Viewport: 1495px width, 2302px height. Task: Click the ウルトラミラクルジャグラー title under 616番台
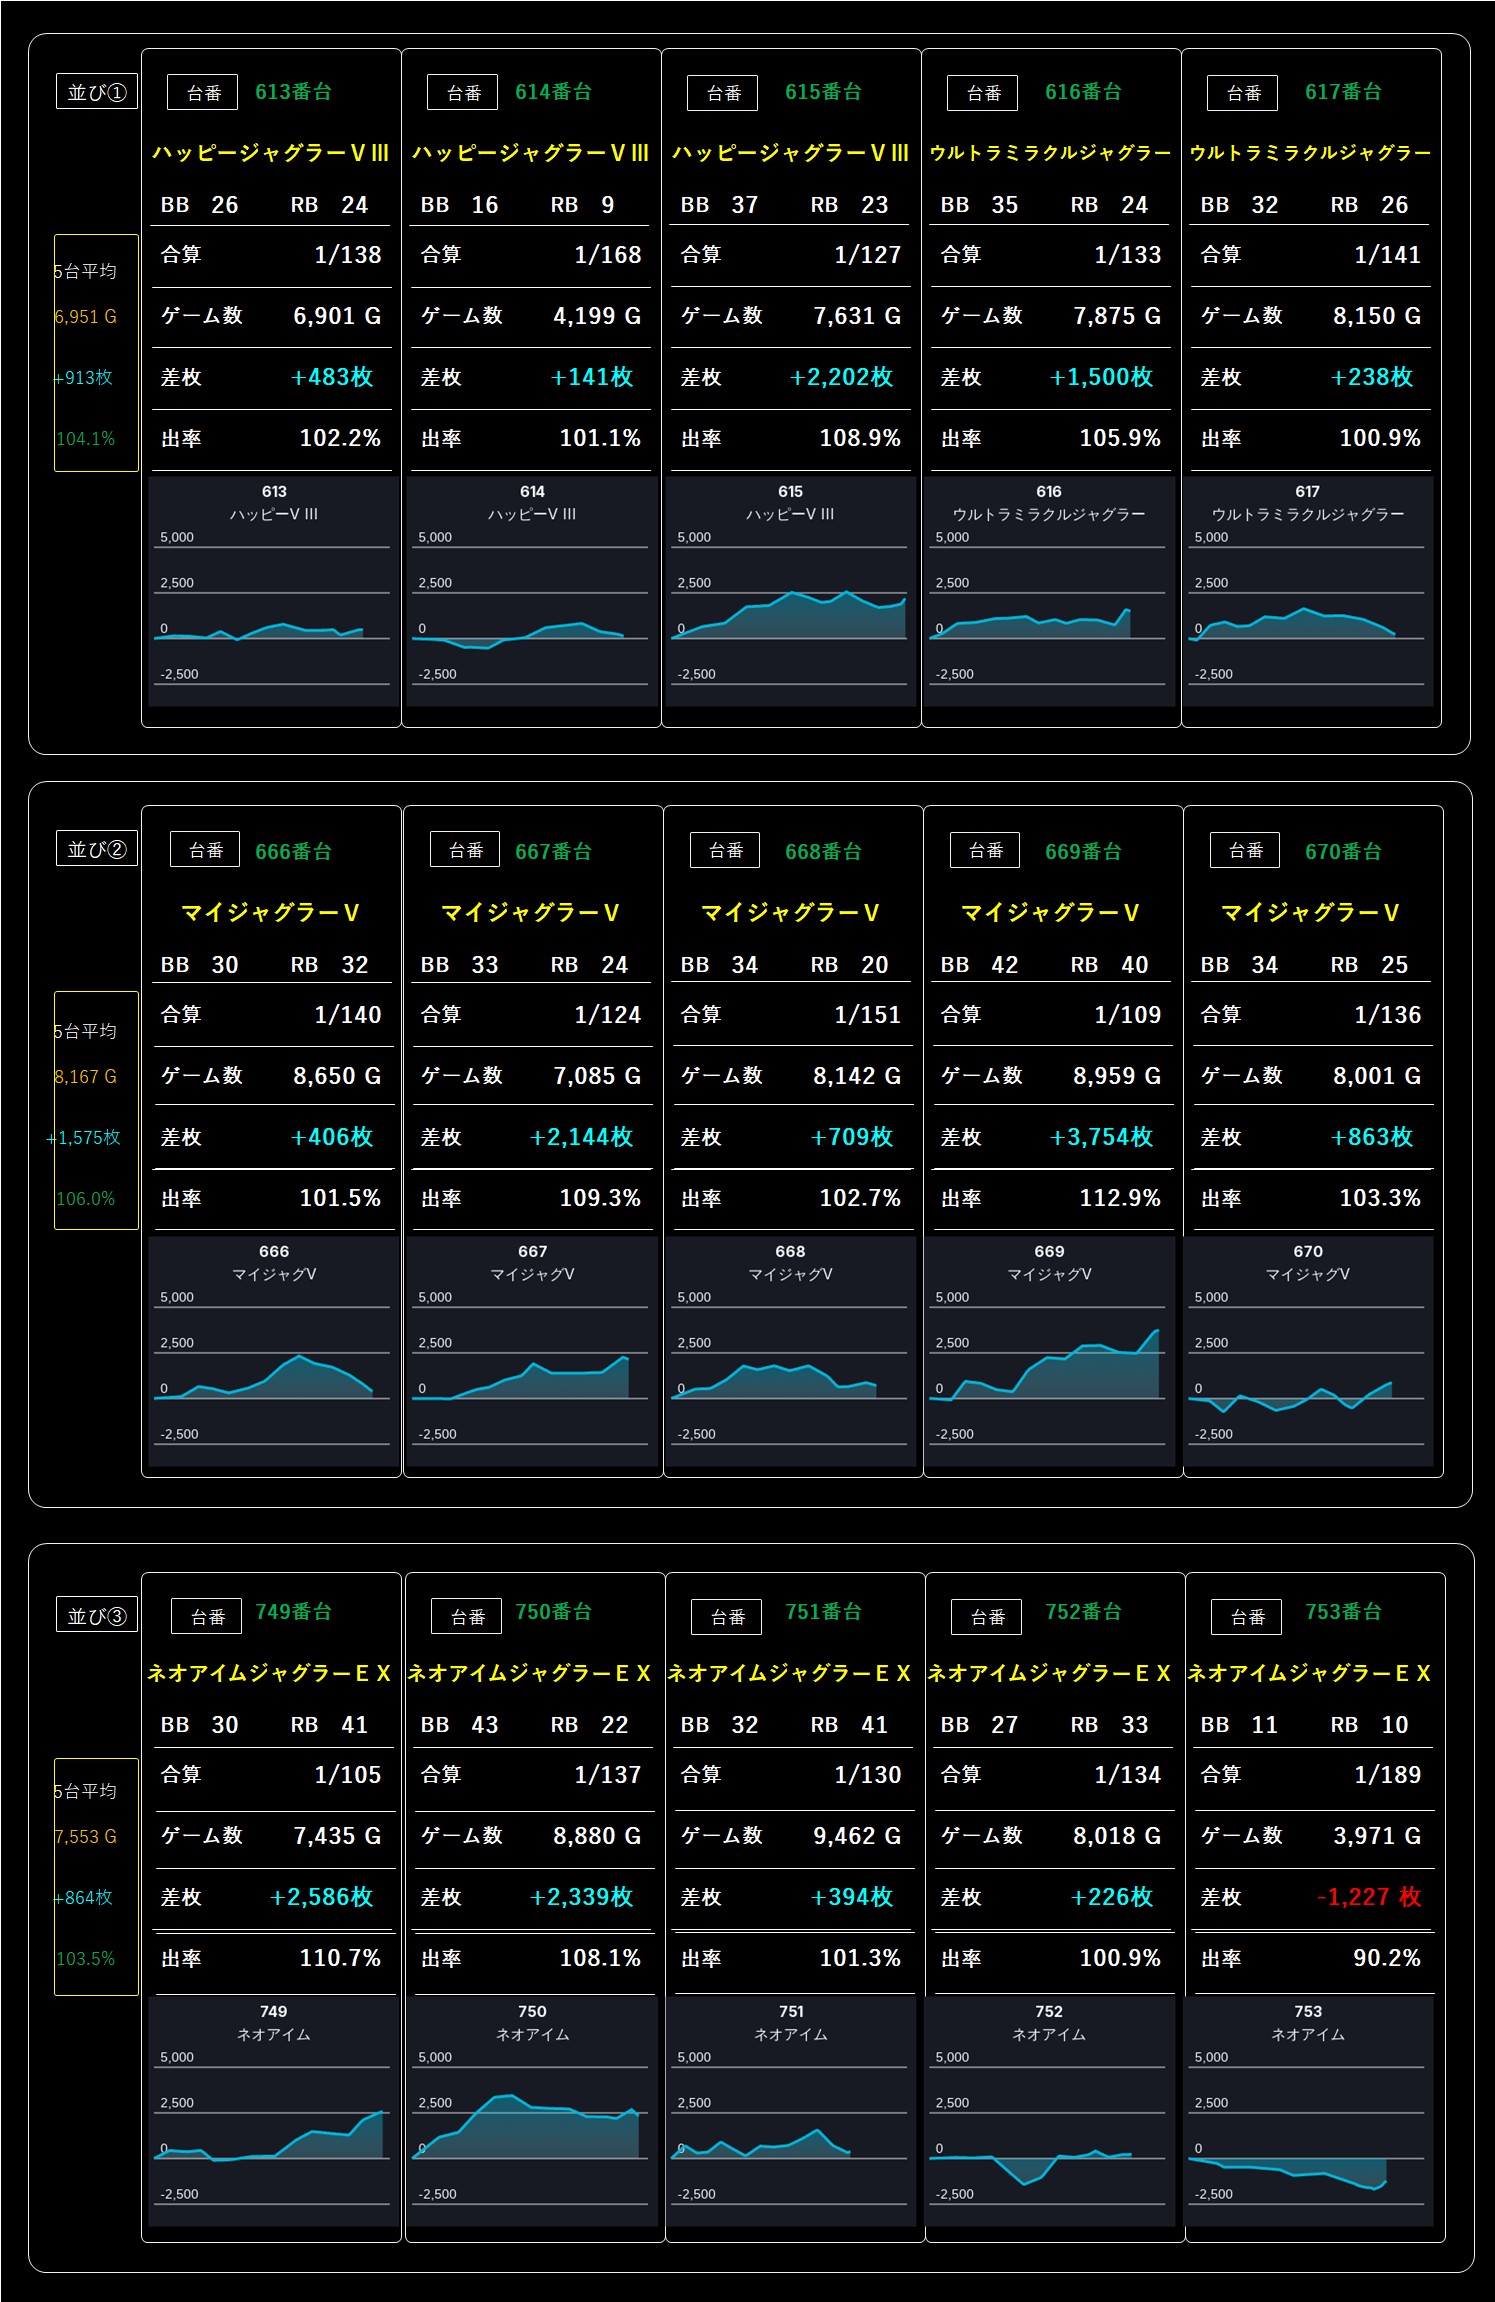(x=1050, y=153)
